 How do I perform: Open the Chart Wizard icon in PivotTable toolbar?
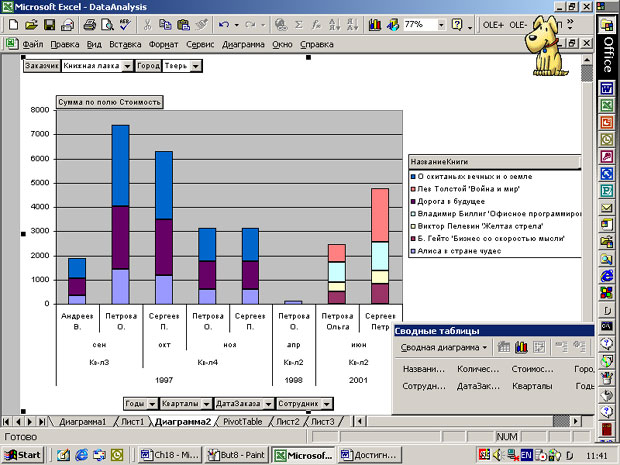[x=519, y=347]
